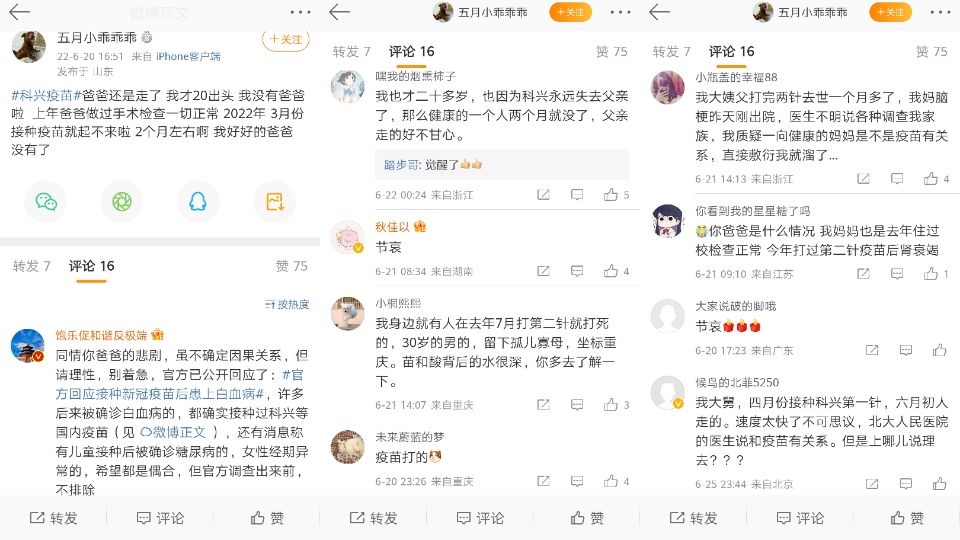Viewport: 960px width, 540px height.
Task: Open more options menu in right panel header
Action: (940, 12)
